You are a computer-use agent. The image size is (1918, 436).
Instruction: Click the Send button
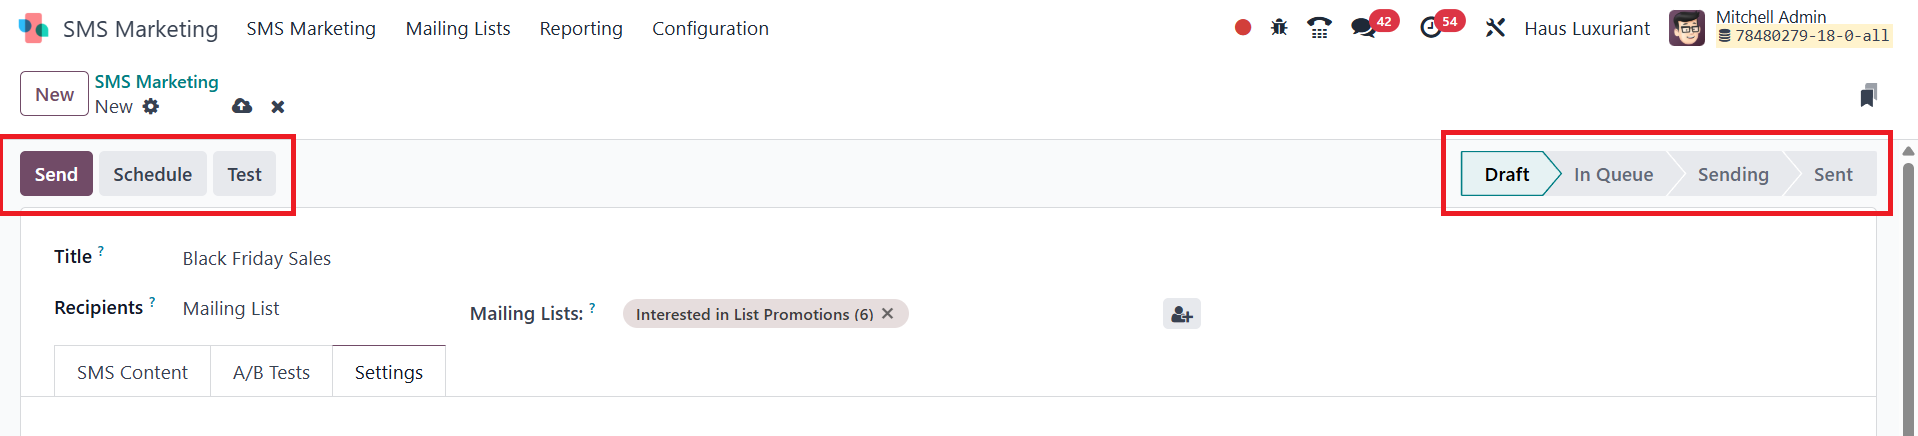coord(56,174)
